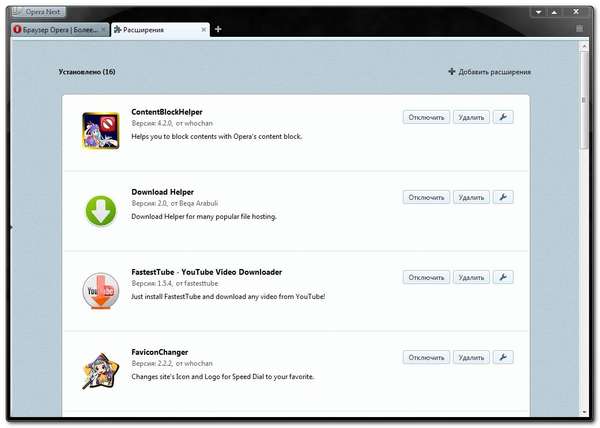Disable ContentBlockHelper with Отключить button
The image size is (600, 428).
[425, 117]
